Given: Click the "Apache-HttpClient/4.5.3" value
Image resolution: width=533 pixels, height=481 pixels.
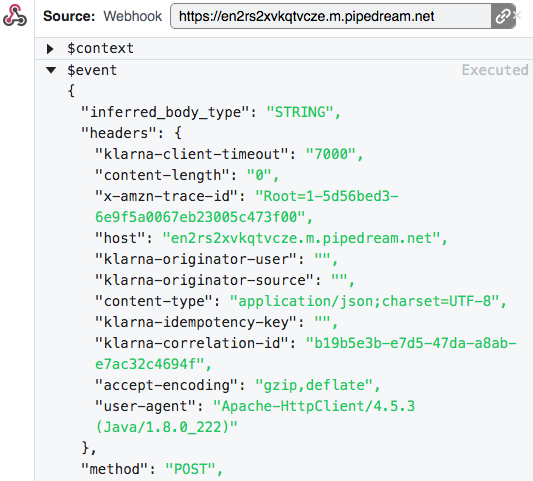Looking at the screenshot, I should point(314,406).
